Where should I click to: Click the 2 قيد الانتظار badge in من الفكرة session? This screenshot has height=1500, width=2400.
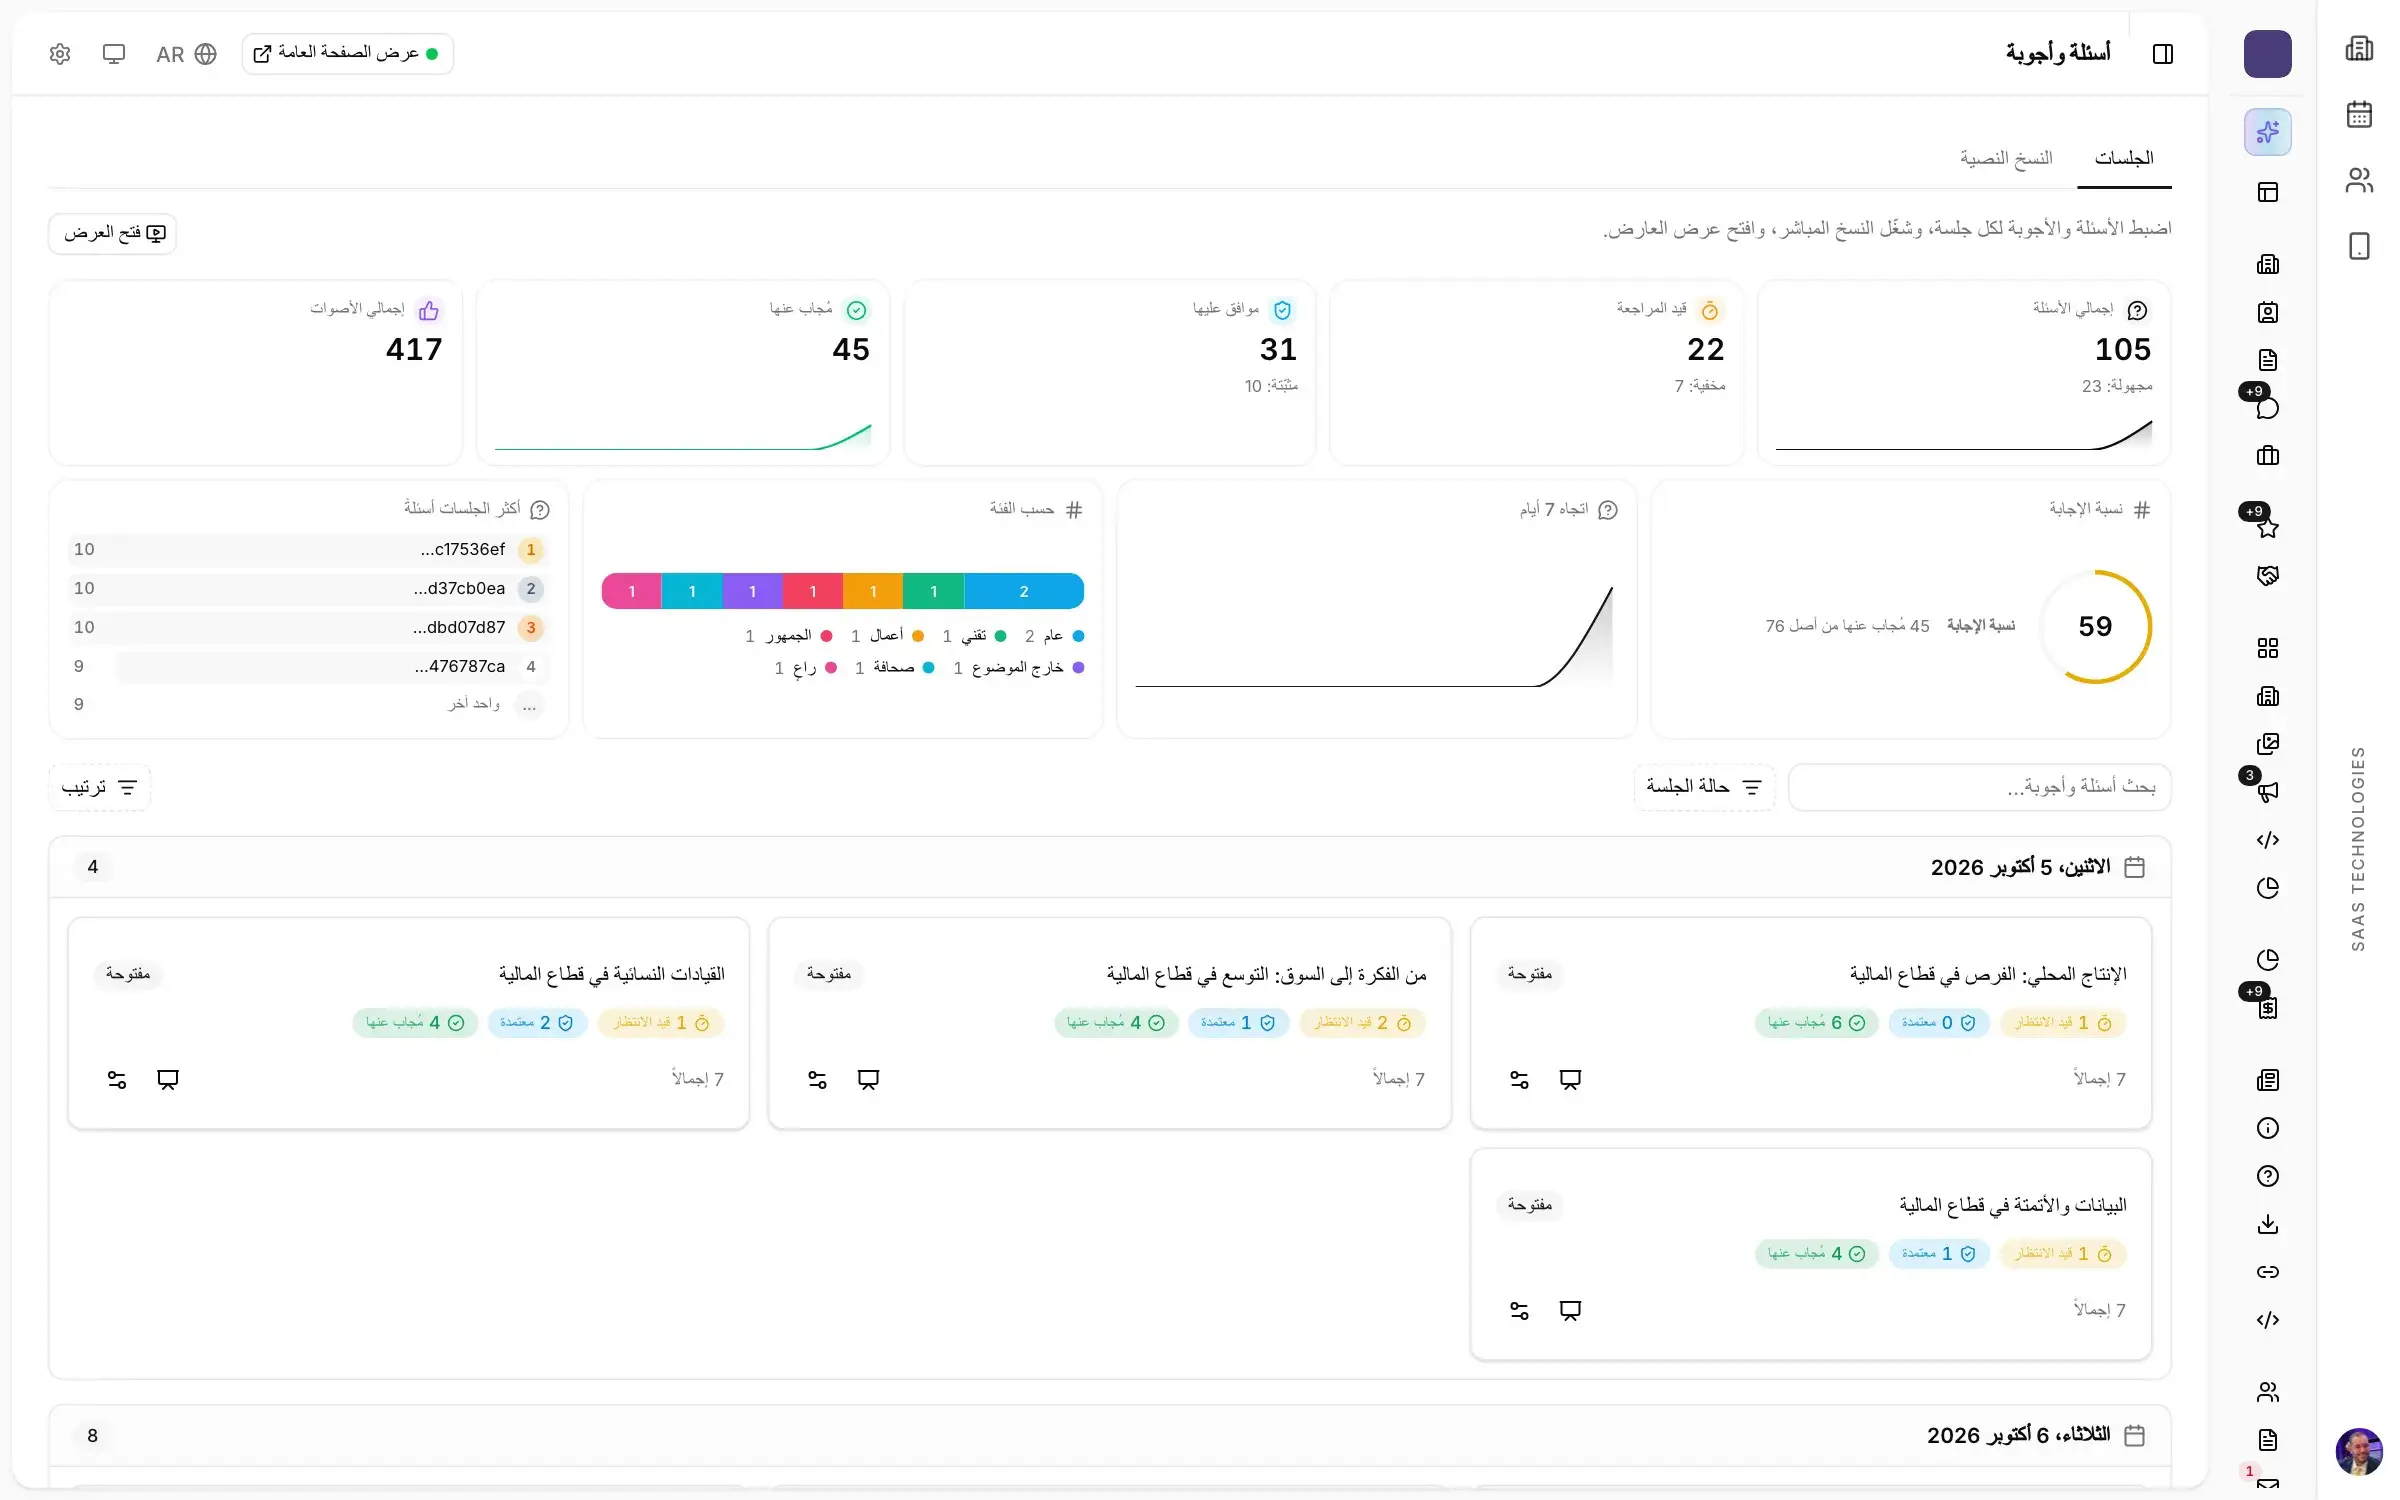point(1363,1023)
